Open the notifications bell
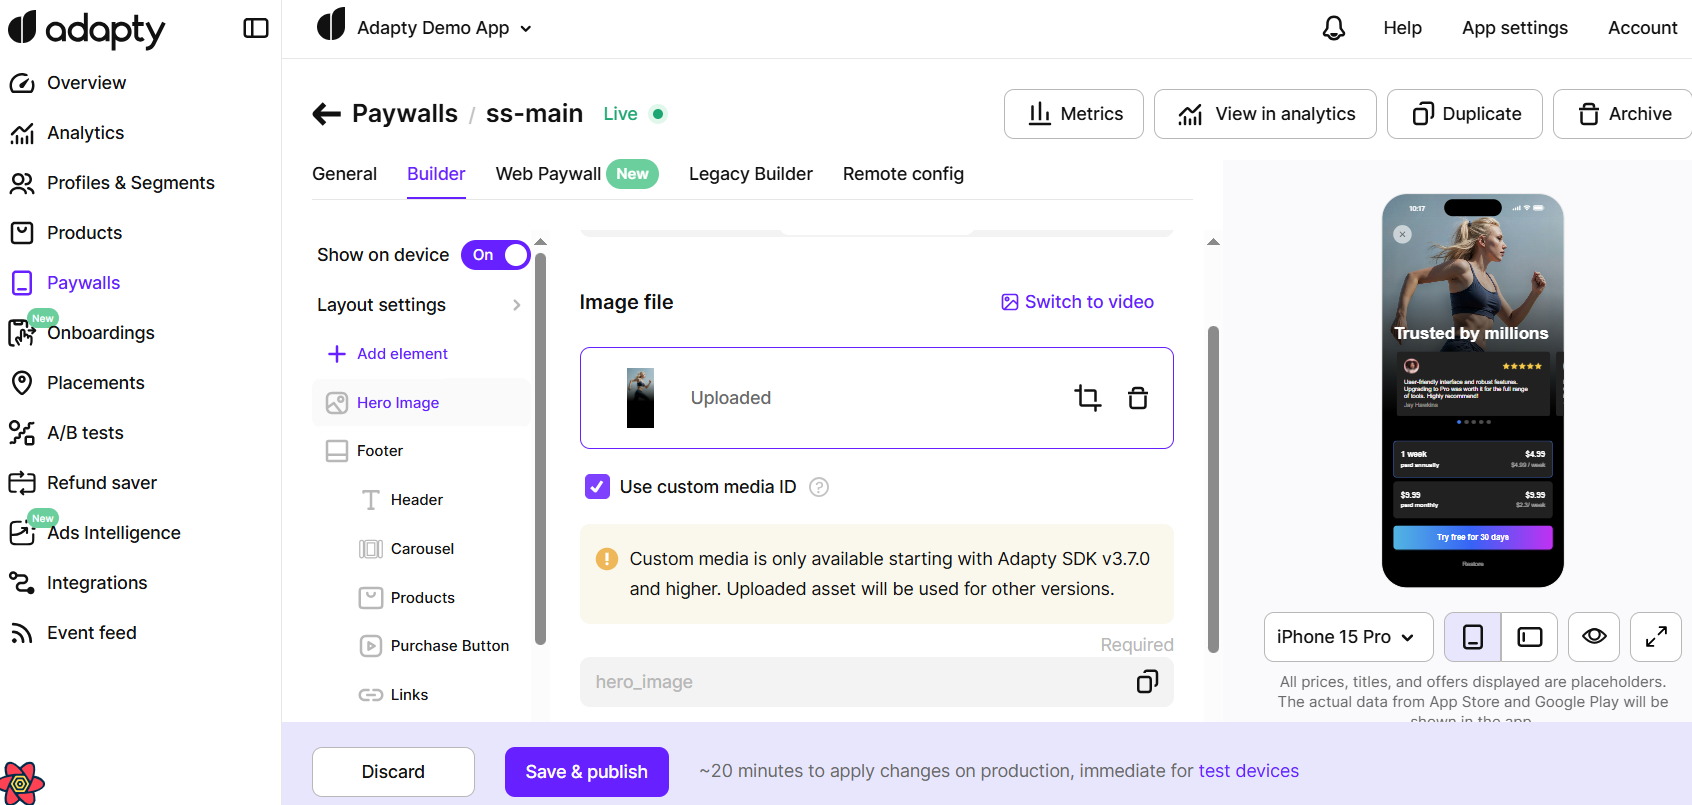 pos(1333,28)
